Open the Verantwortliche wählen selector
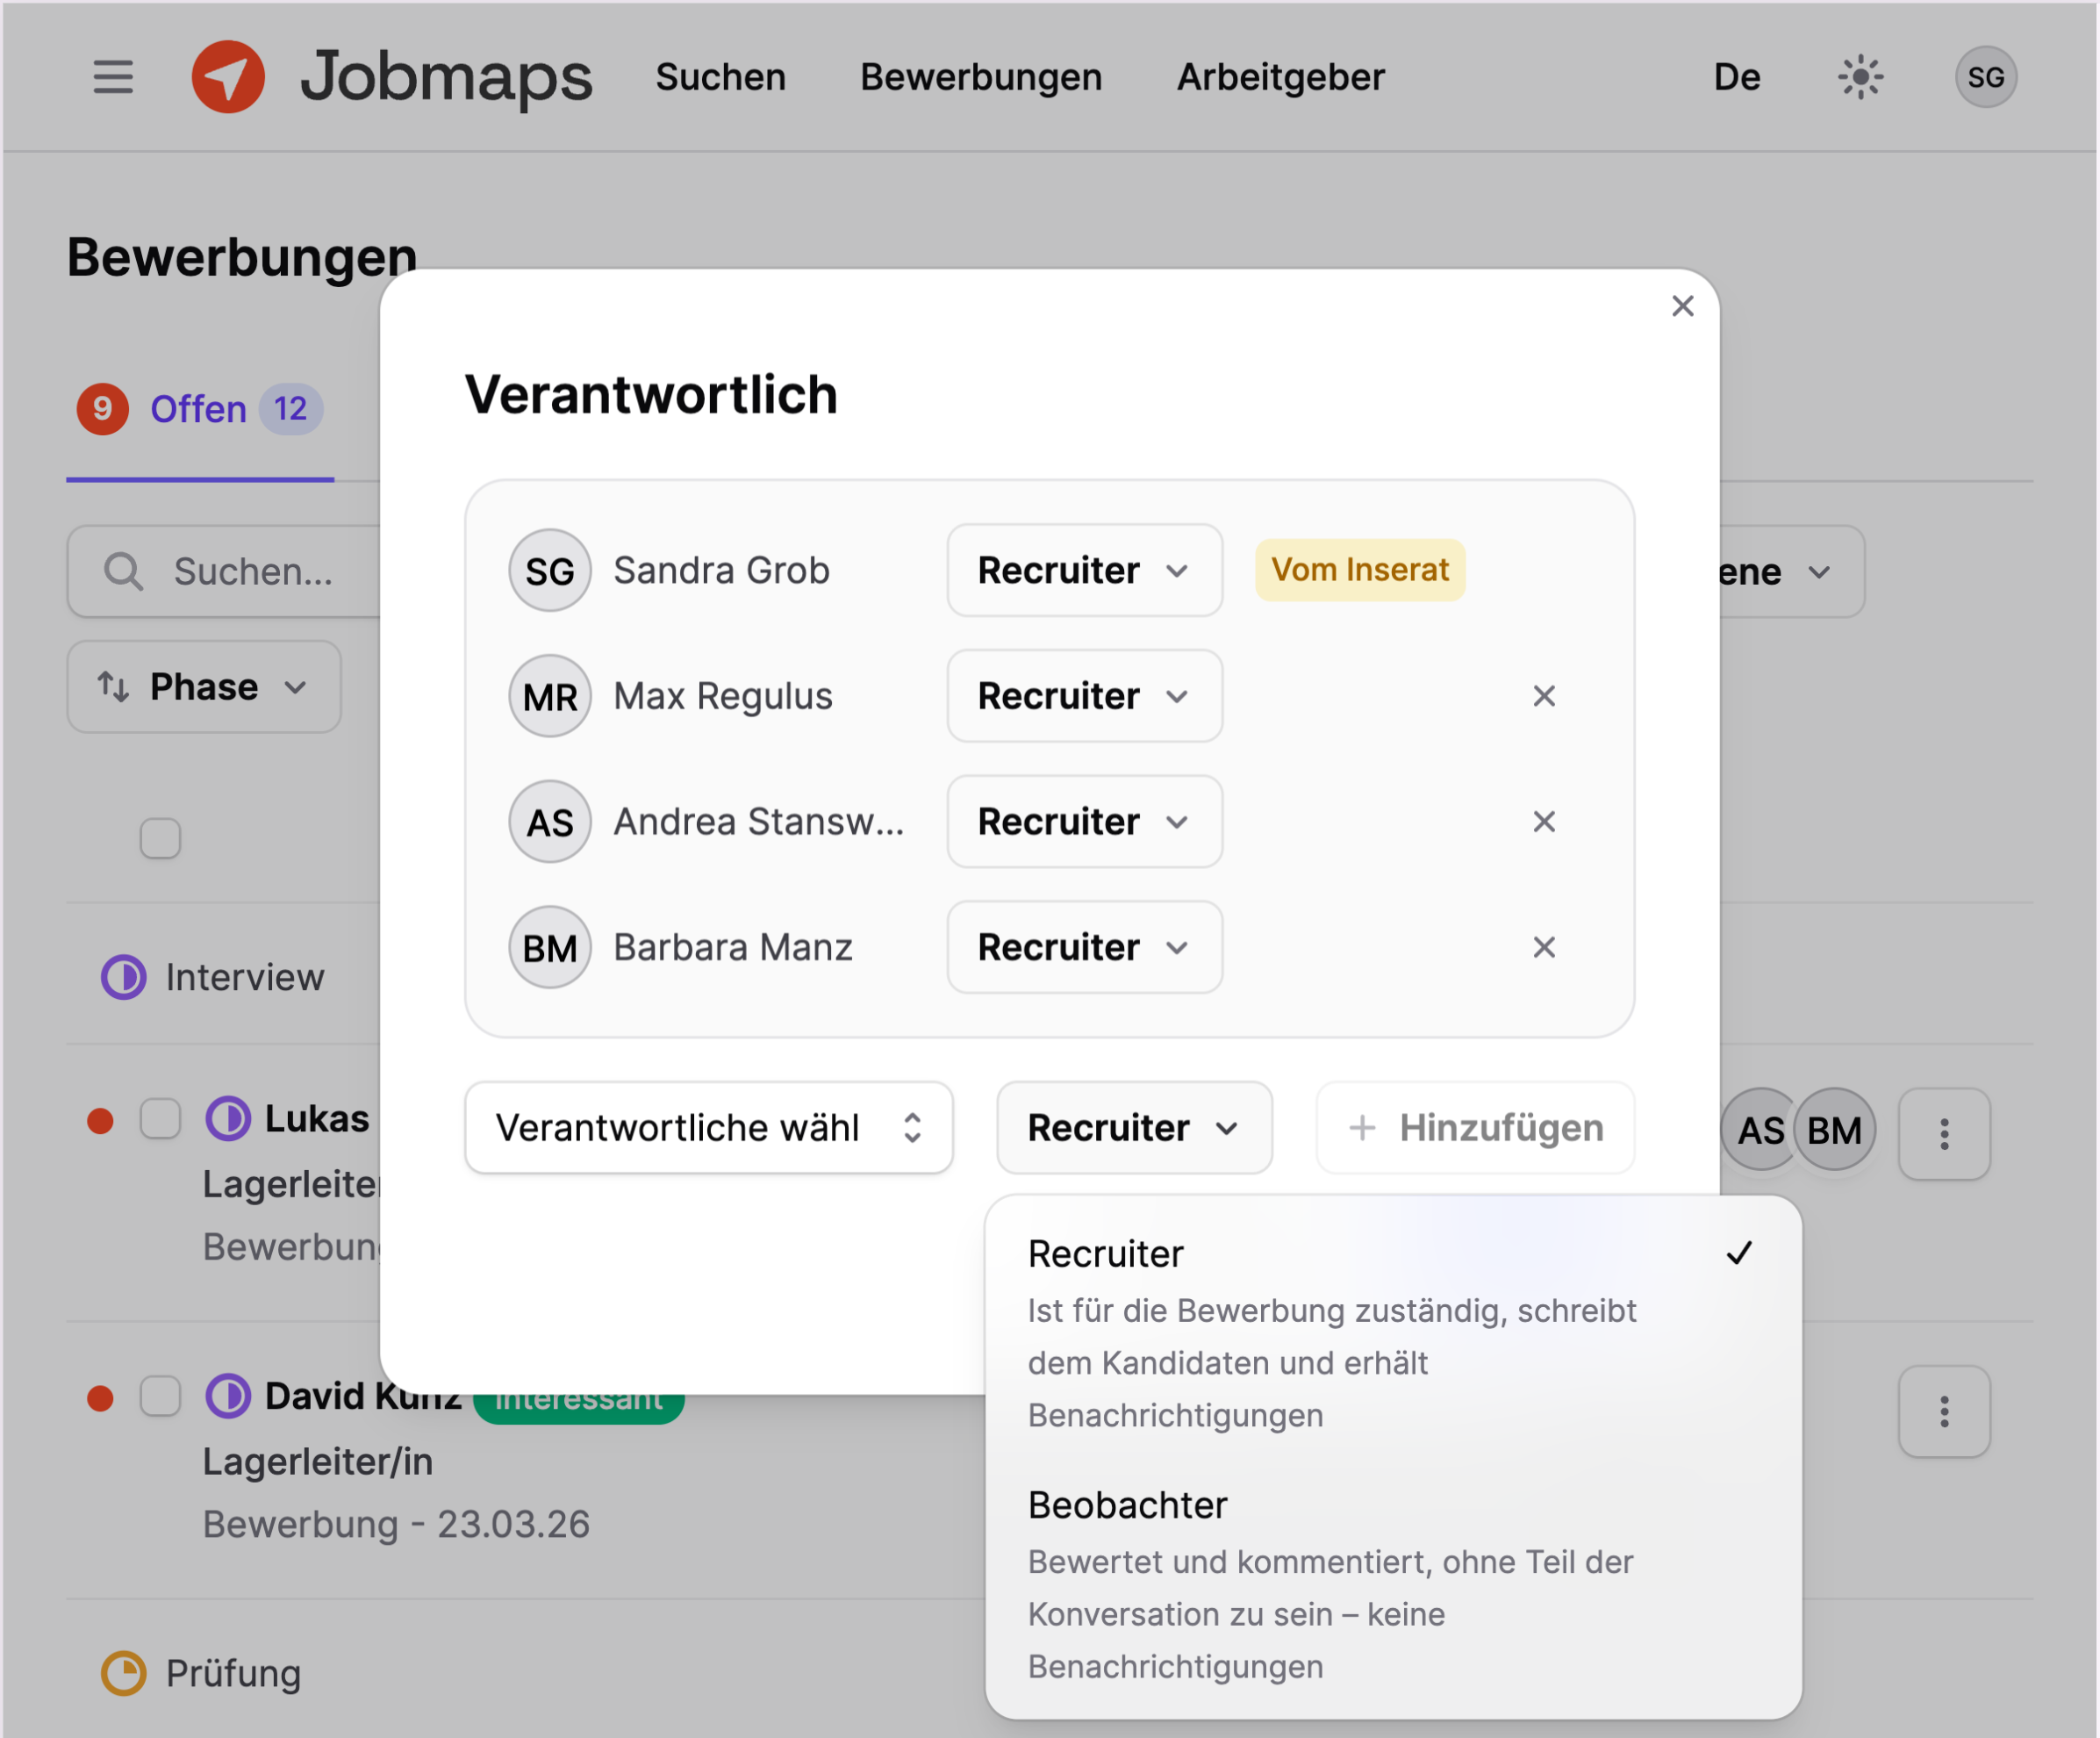 click(708, 1127)
